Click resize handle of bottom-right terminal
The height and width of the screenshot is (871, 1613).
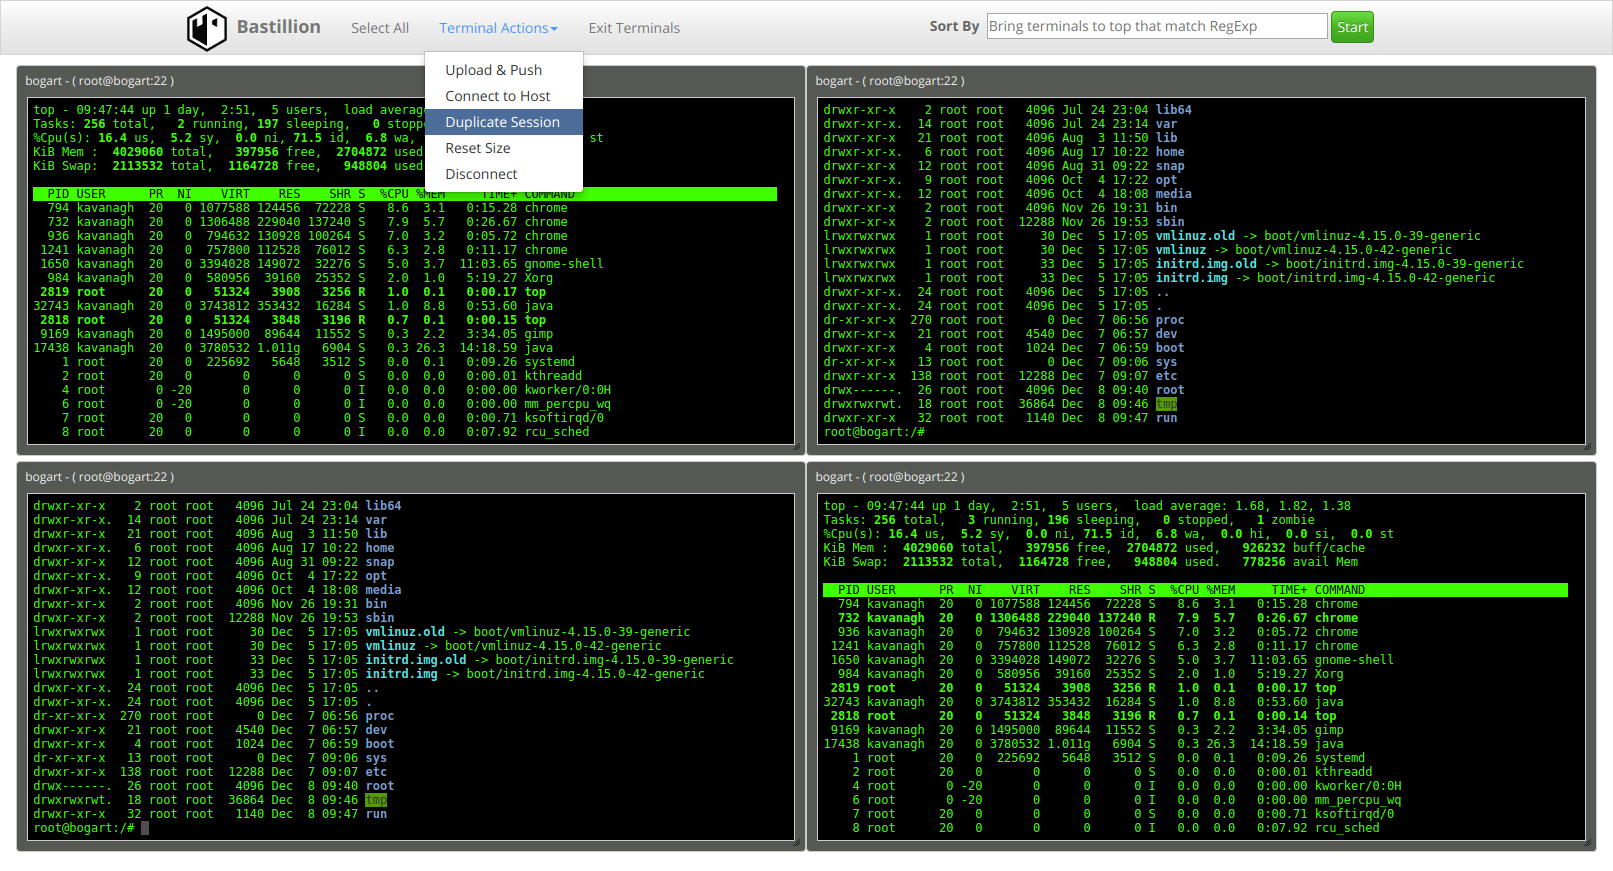tap(1587, 843)
